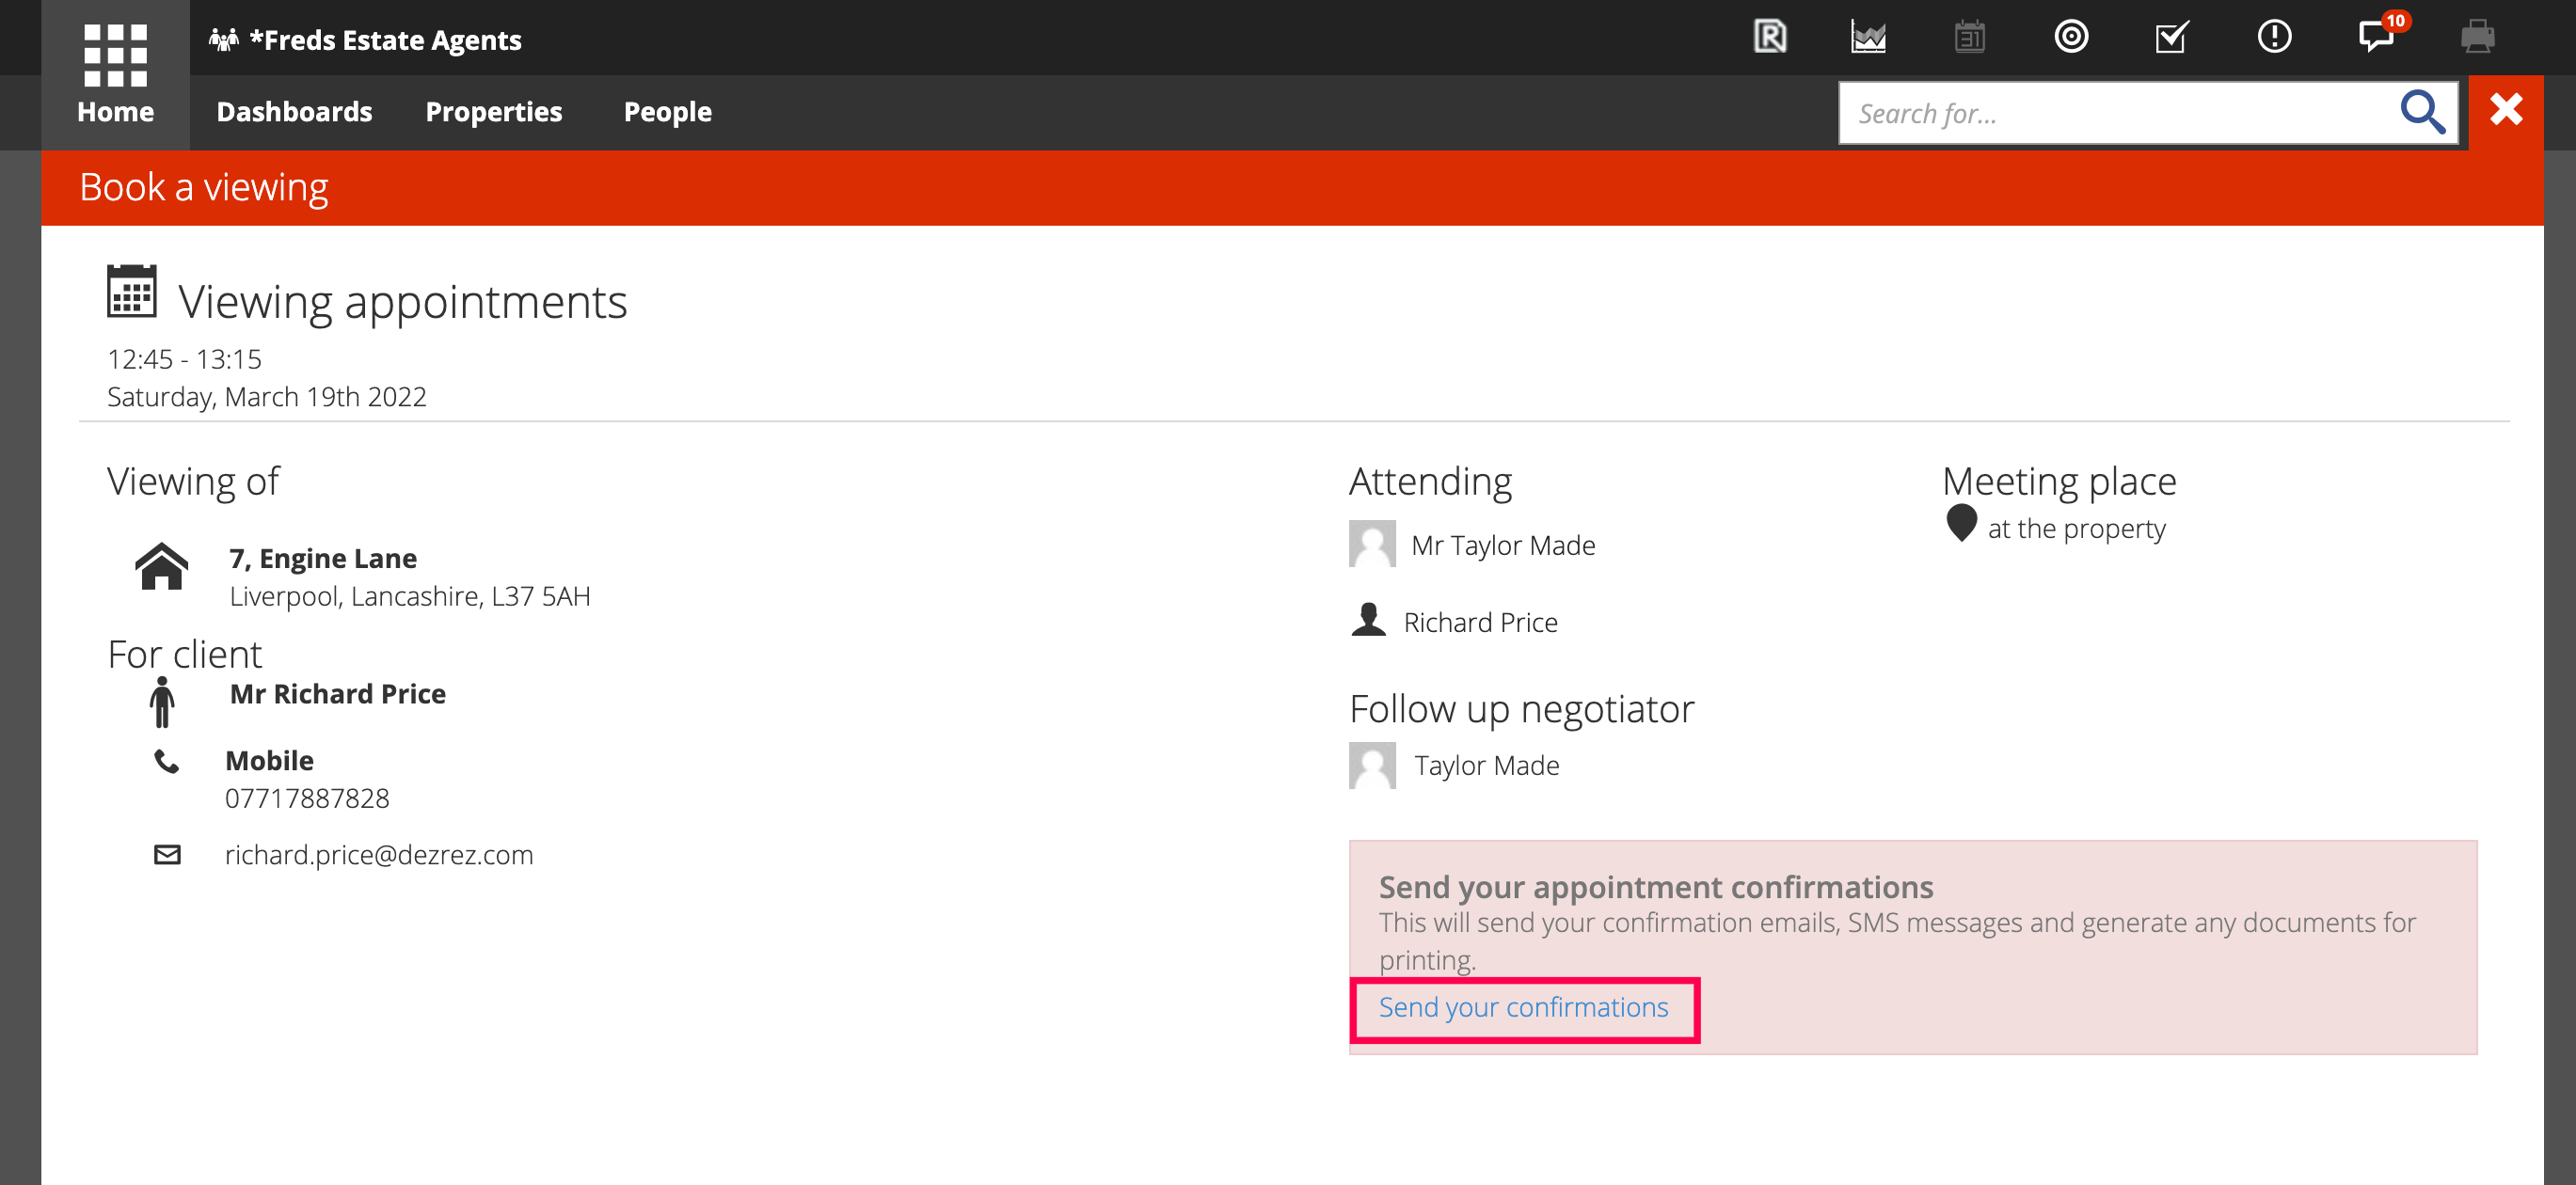Screen dimensions: 2576x1185
Task: Click the phone icon next to Mobile
Action: click(166, 762)
